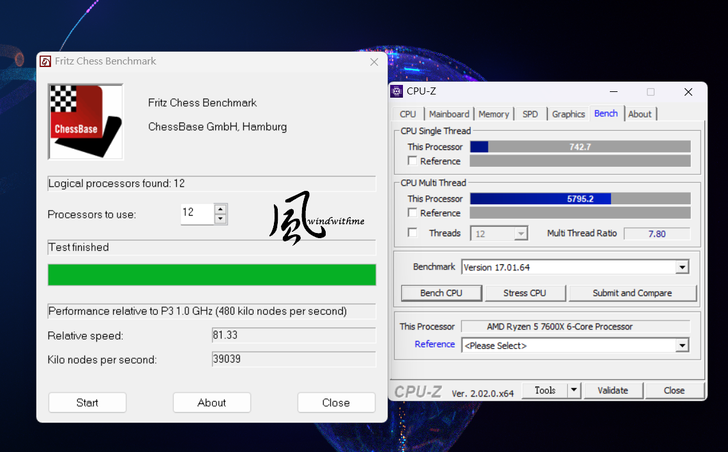Click the Processors to use input field
Viewport: 728px width, 452px height.
(197, 214)
